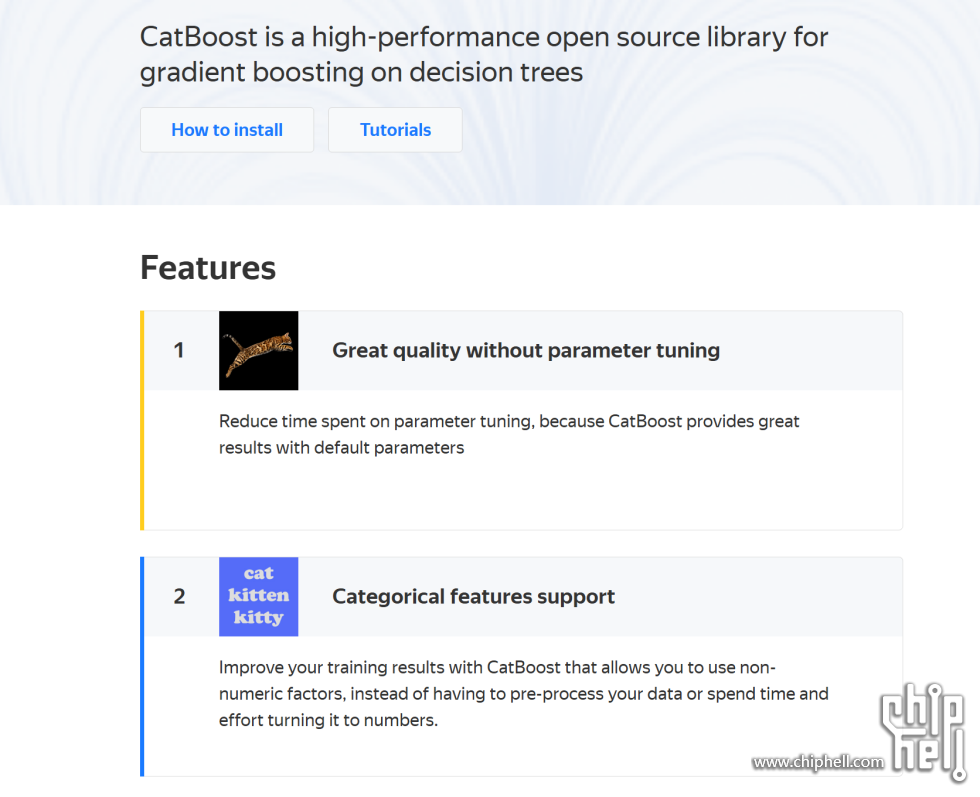Image resolution: width=980 pixels, height=797 pixels.
Task: Click the empty area inside feature 1 card
Action: point(522,495)
